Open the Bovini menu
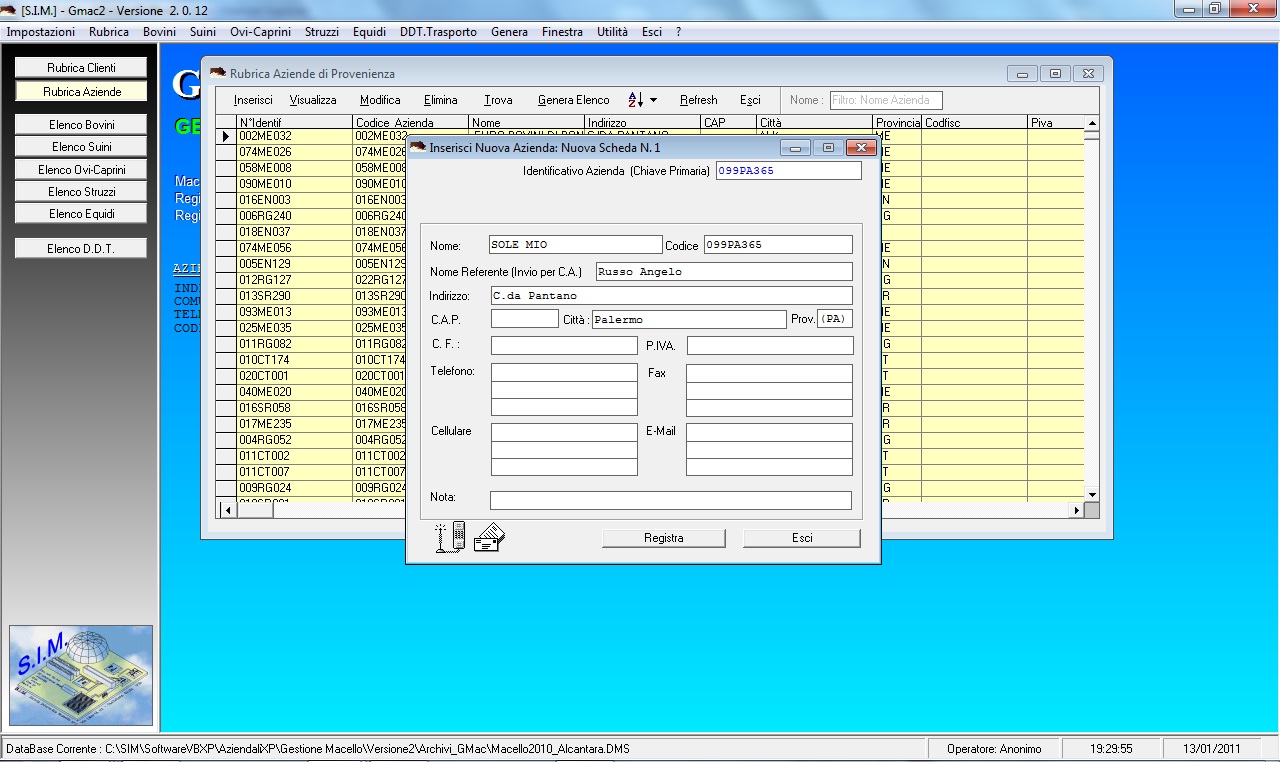This screenshot has width=1280, height=762. 160,32
